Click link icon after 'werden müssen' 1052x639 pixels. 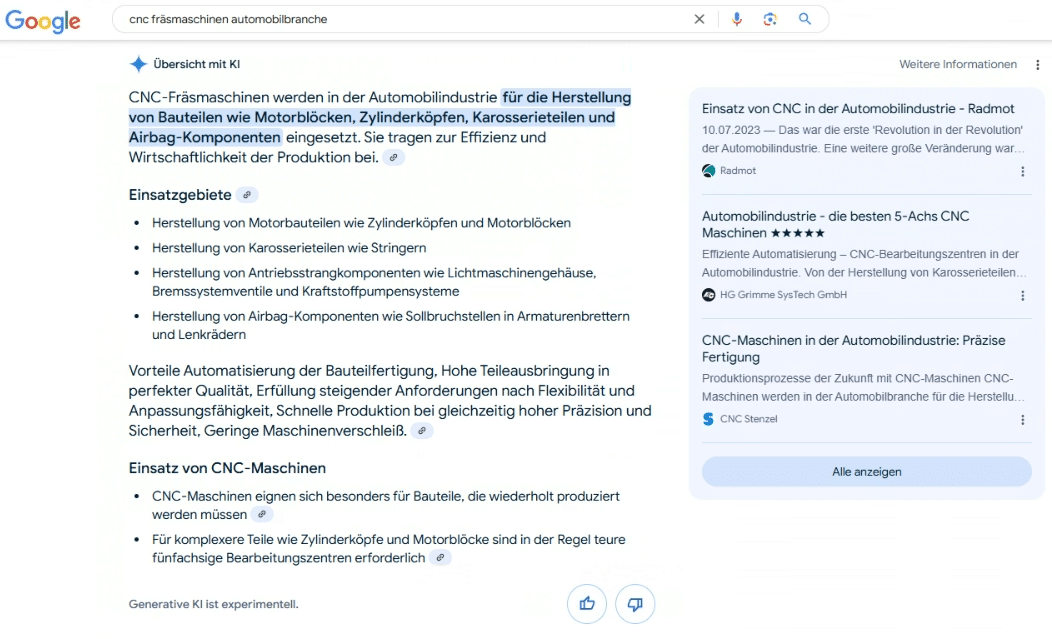pos(262,515)
